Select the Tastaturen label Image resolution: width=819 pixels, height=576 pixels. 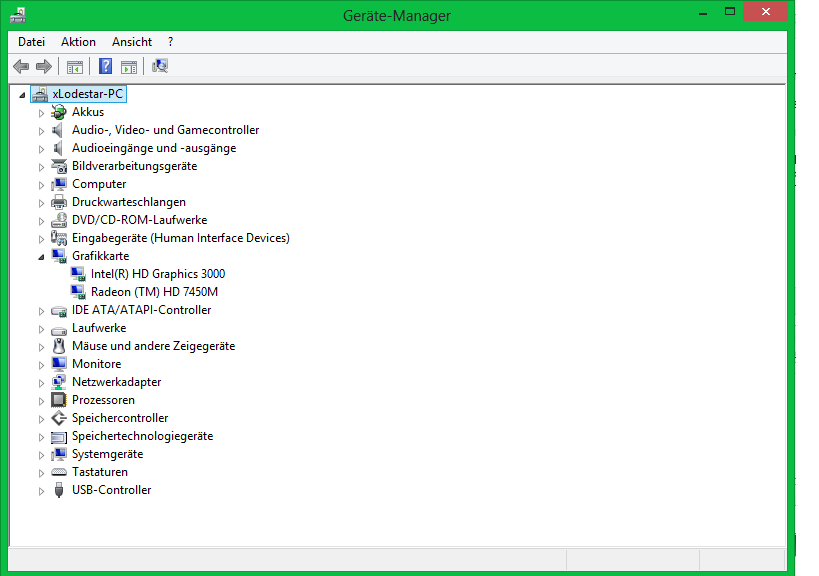[100, 472]
